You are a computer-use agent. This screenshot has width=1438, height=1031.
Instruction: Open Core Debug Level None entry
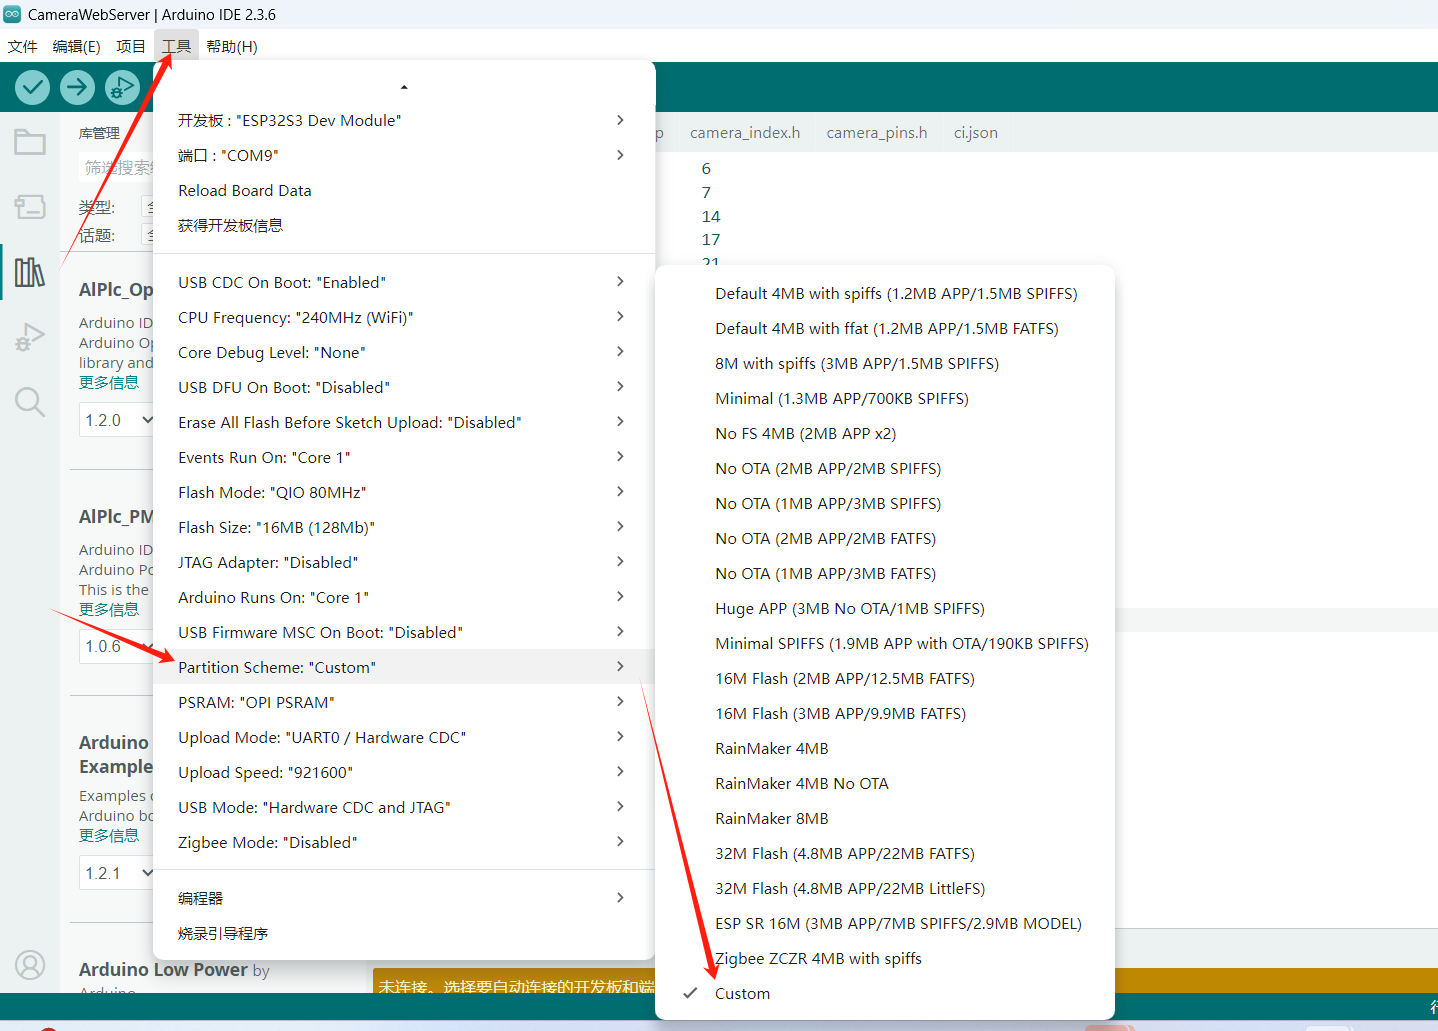coord(404,352)
